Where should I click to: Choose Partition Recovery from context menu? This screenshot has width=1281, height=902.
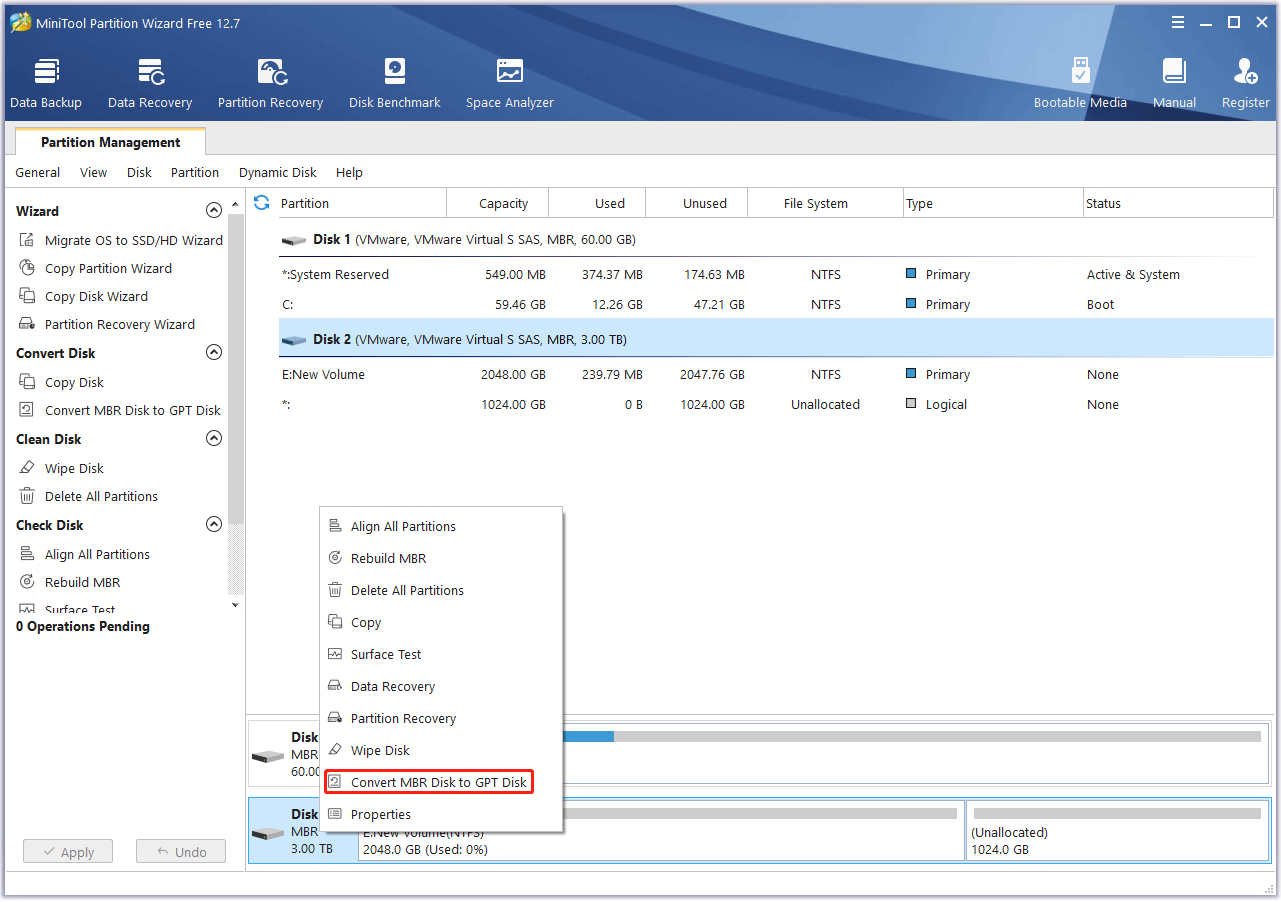(x=441, y=718)
